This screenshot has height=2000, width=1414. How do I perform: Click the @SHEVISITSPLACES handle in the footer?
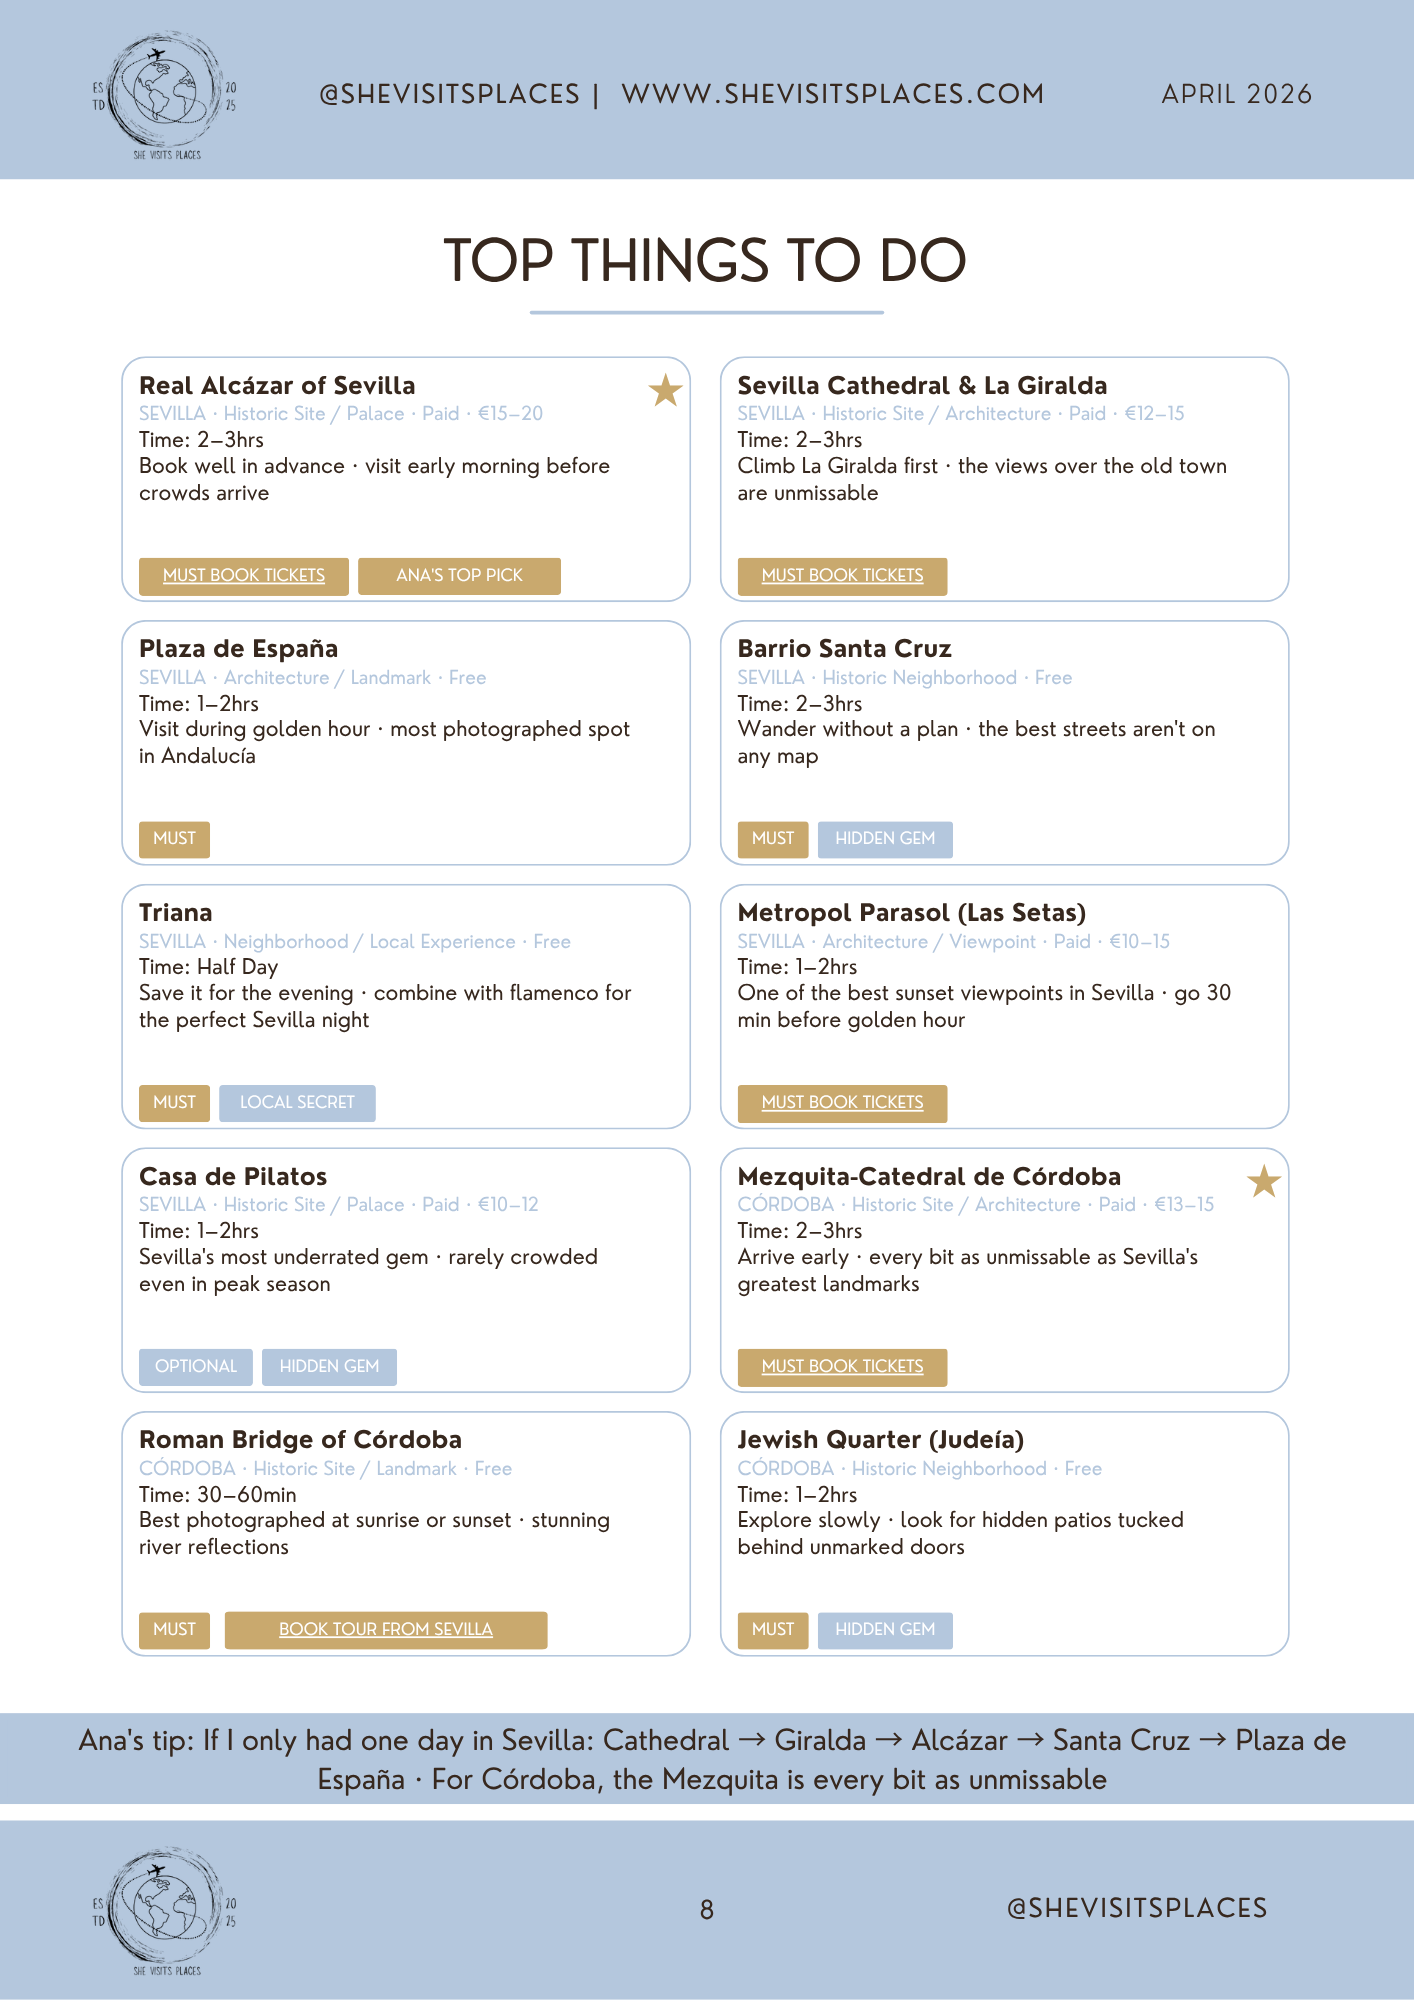click(x=1137, y=1908)
